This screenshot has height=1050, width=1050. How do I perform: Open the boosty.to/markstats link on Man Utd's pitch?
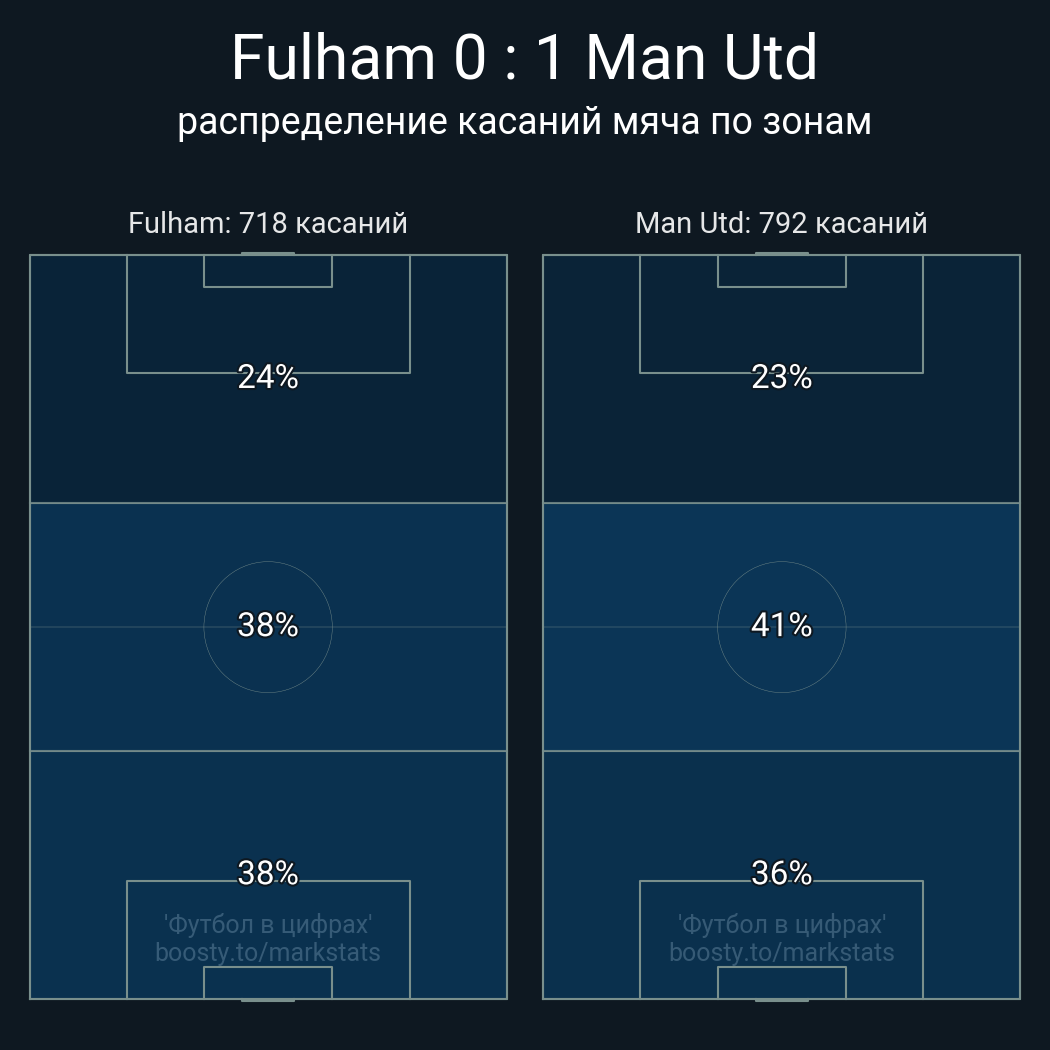[x=781, y=952]
